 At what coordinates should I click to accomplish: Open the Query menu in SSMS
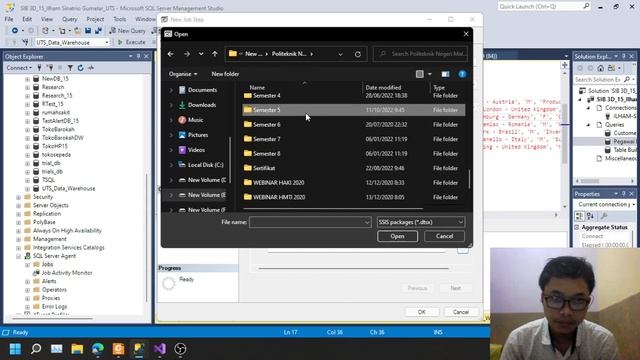pos(69,19)
